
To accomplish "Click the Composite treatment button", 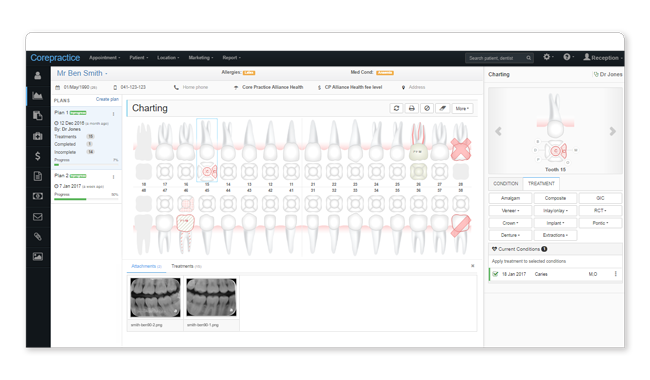I will pos(555,198).
